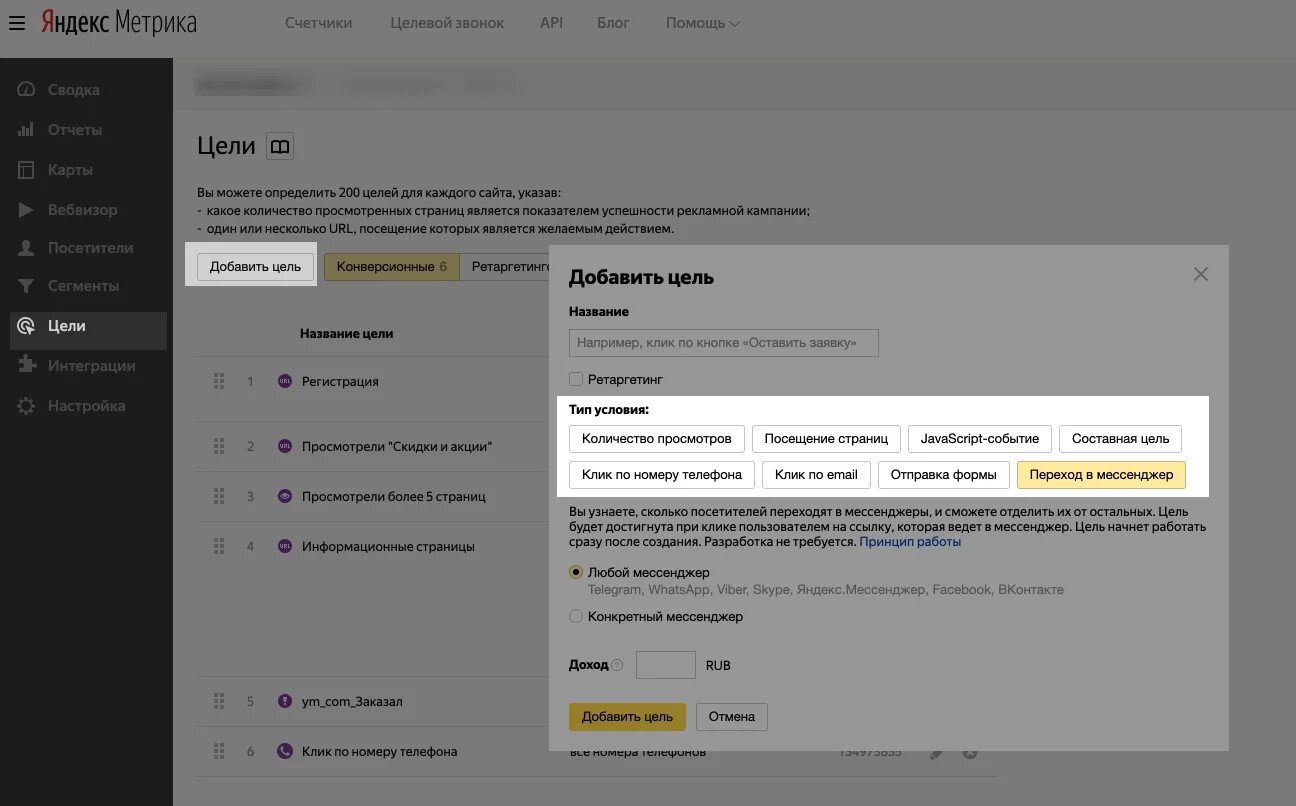Click the Цели target icon
The image size is (1296, 806).
tap(27, 326)
